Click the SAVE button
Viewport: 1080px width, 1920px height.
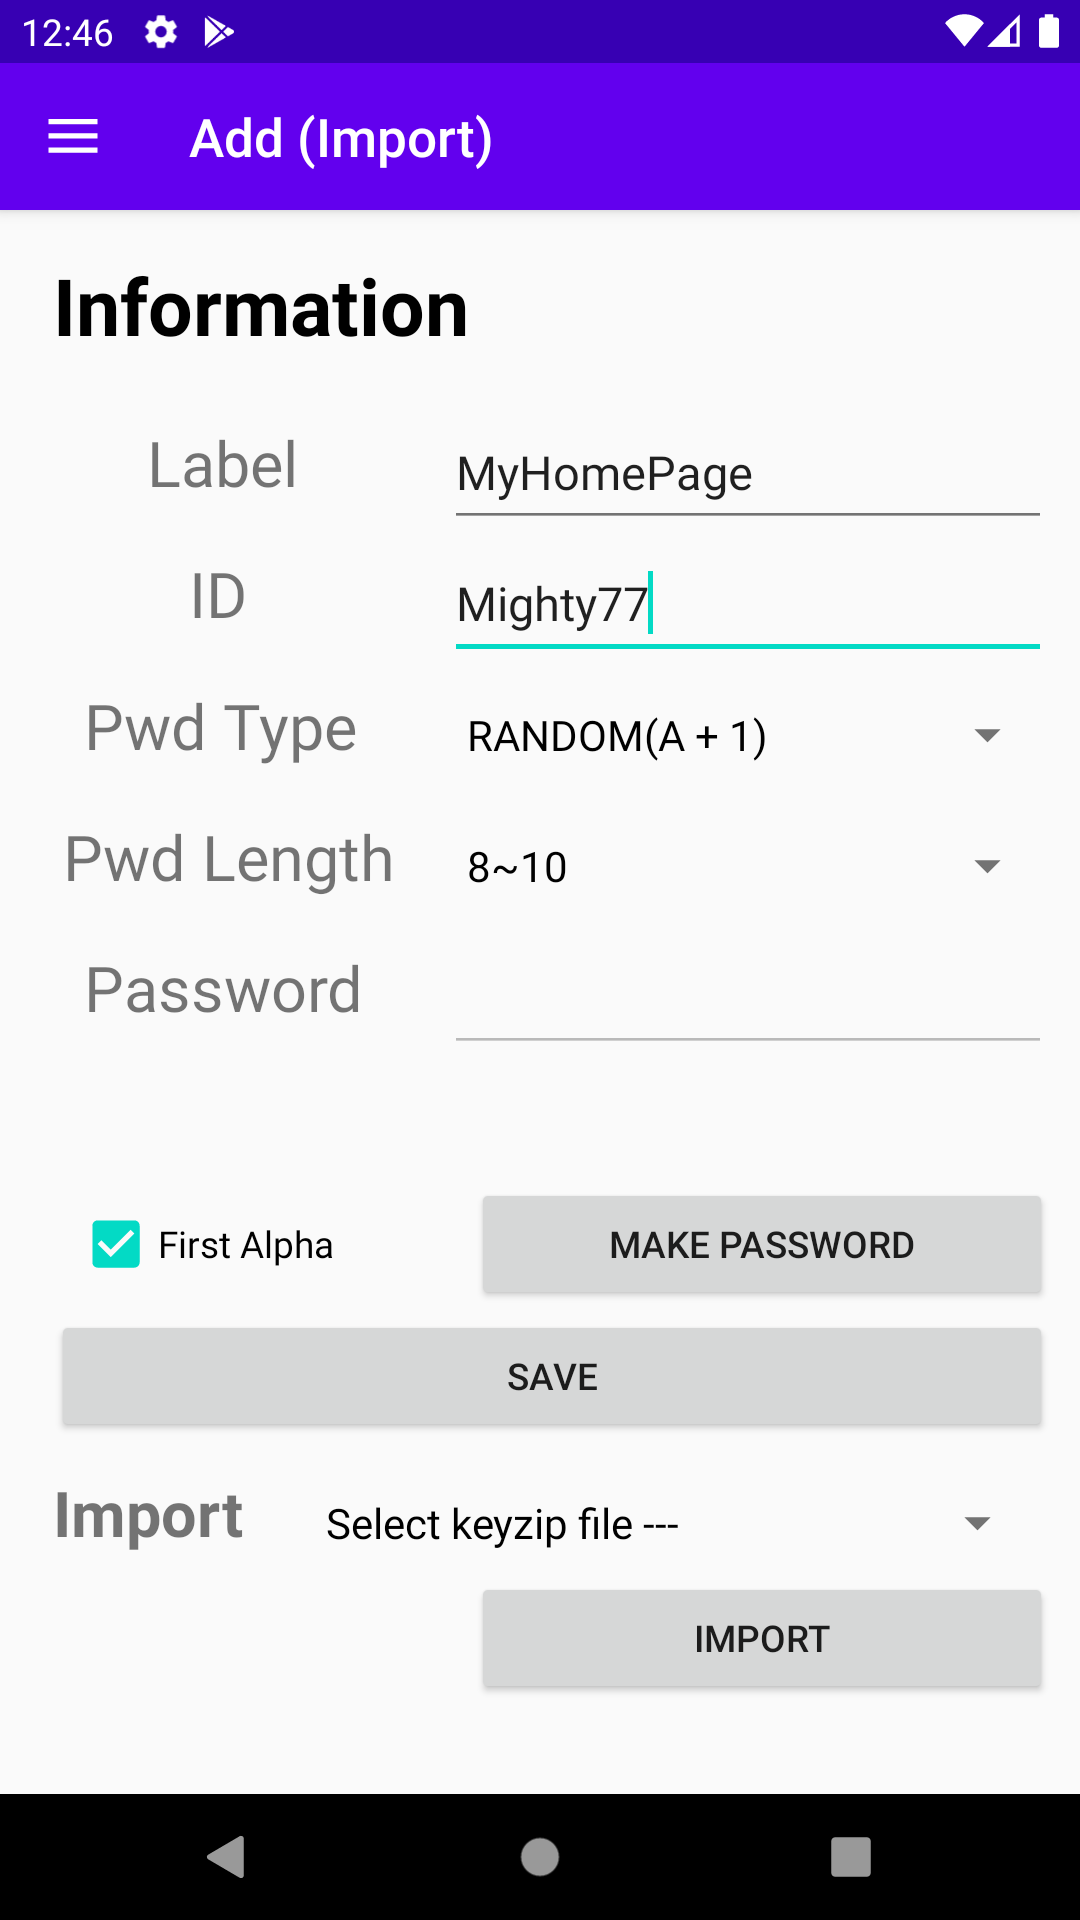pyautogui.click(x=552, y=1377)
